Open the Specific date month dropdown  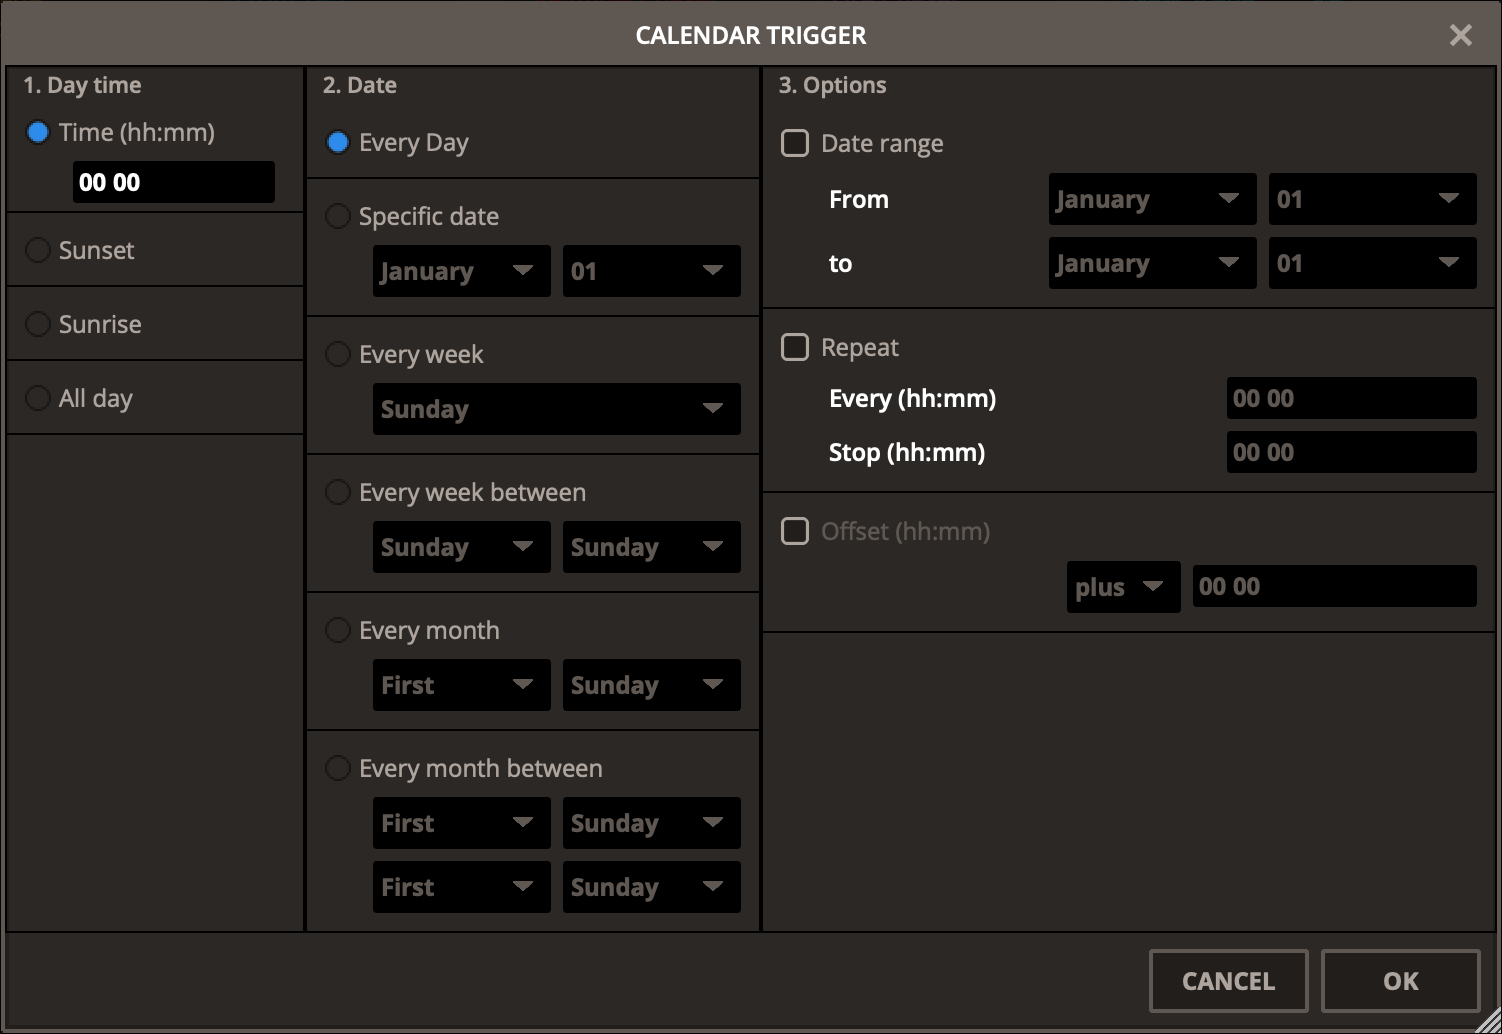tap(461, 271)
